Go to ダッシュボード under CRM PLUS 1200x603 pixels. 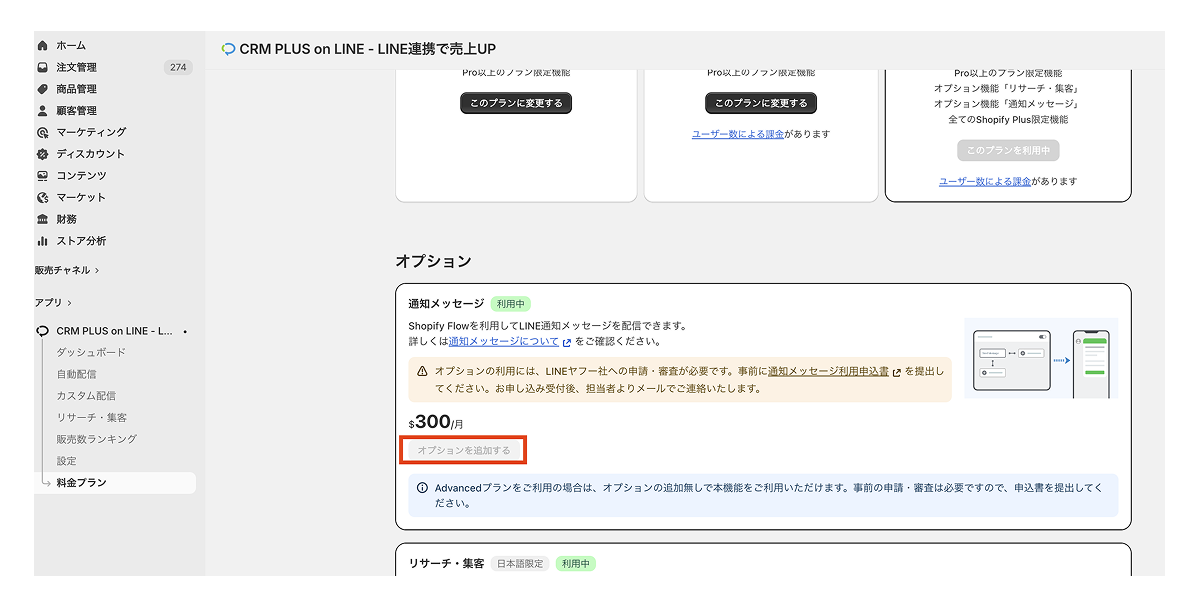(x=91, y=352)
